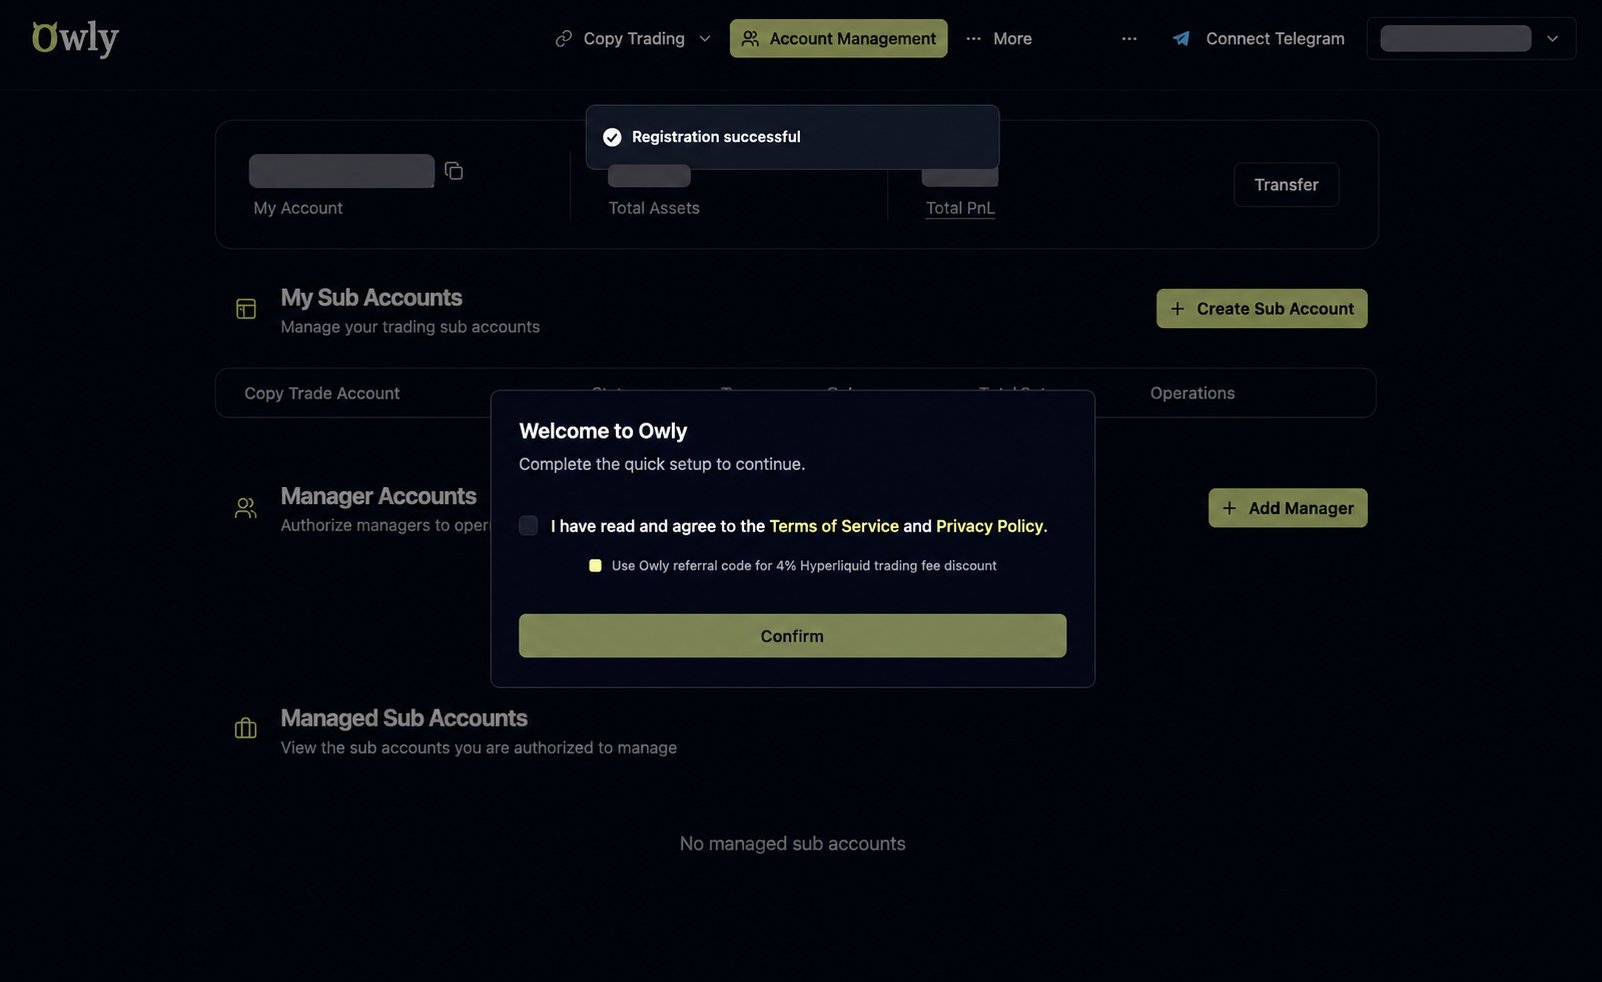Expand the user account dropdown chevron
The width and height of the screenshot is (1602, 982).
[1552, 38]
